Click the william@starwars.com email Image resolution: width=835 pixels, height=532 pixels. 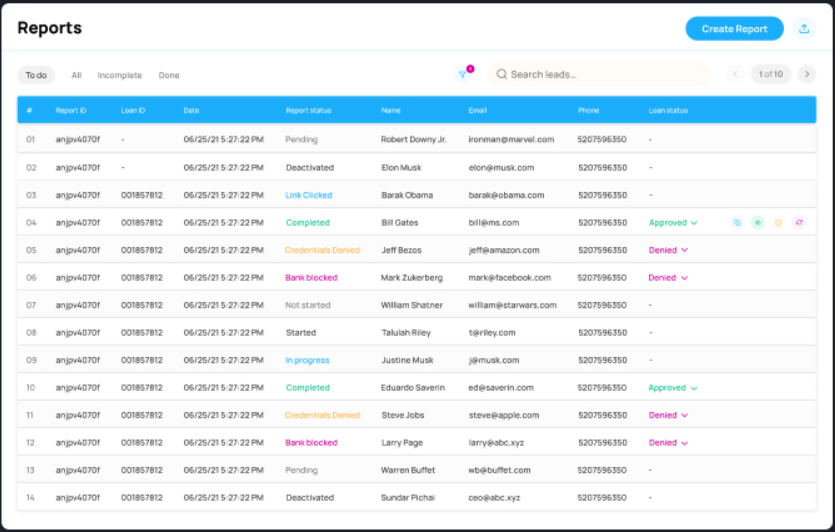click(512, 305)
